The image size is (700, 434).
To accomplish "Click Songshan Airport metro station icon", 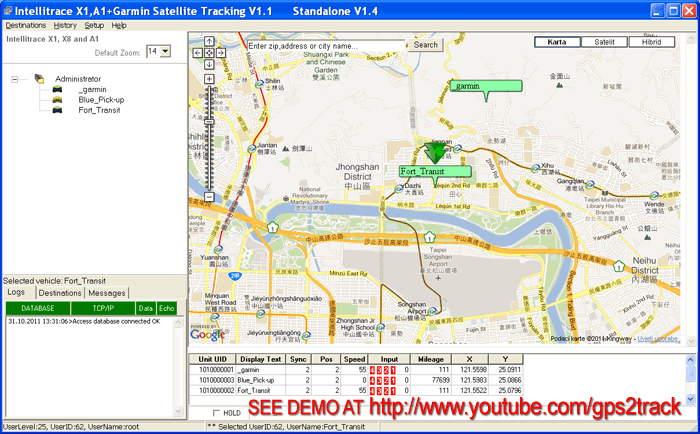I will click(432, 311).
